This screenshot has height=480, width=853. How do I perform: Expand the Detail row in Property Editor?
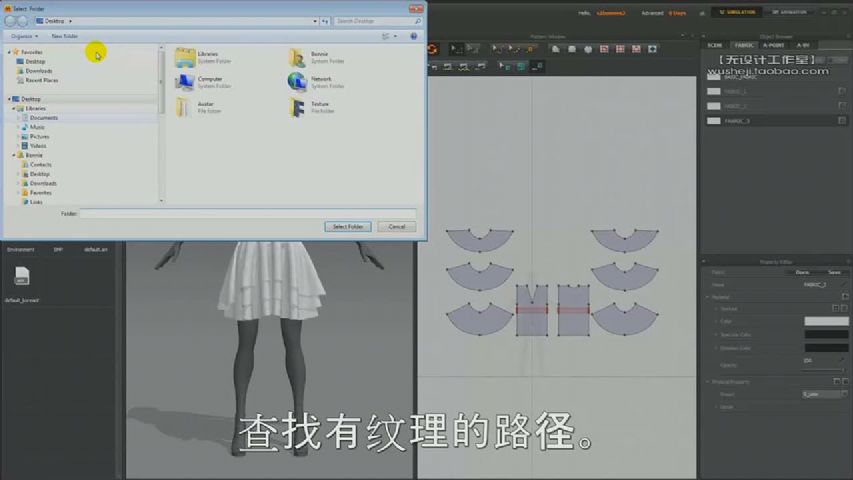point(716,407)
